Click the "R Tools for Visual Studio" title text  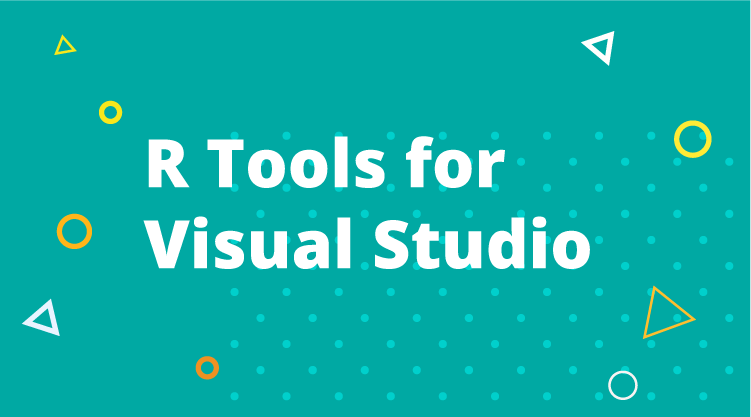click(x=368, y=203)
